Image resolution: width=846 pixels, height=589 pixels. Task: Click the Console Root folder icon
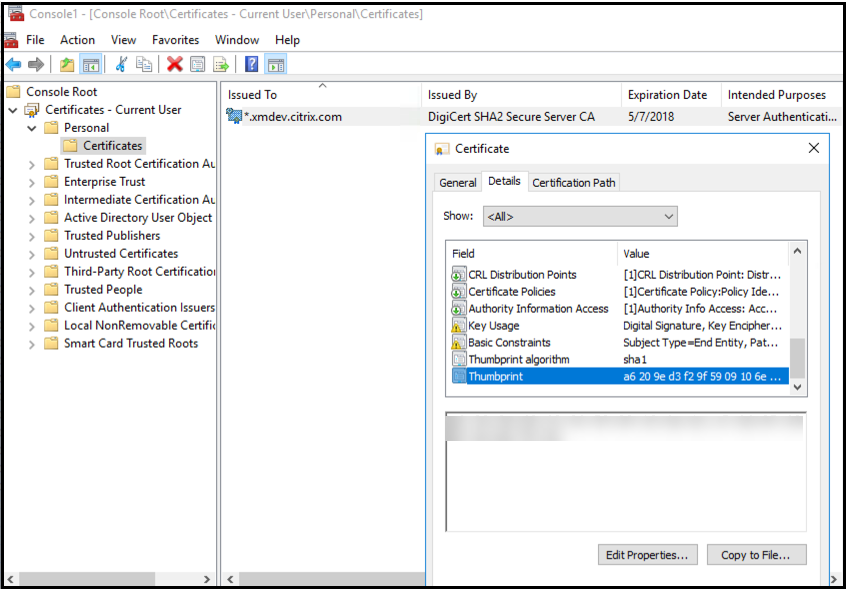click(x=13, y=92)
